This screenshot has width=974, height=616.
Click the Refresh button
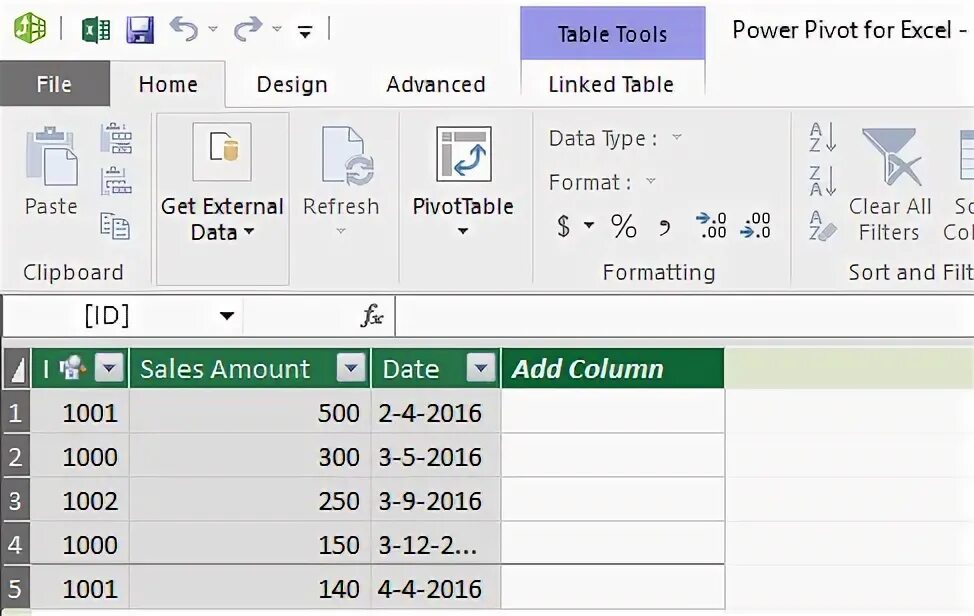click(341, 171)
